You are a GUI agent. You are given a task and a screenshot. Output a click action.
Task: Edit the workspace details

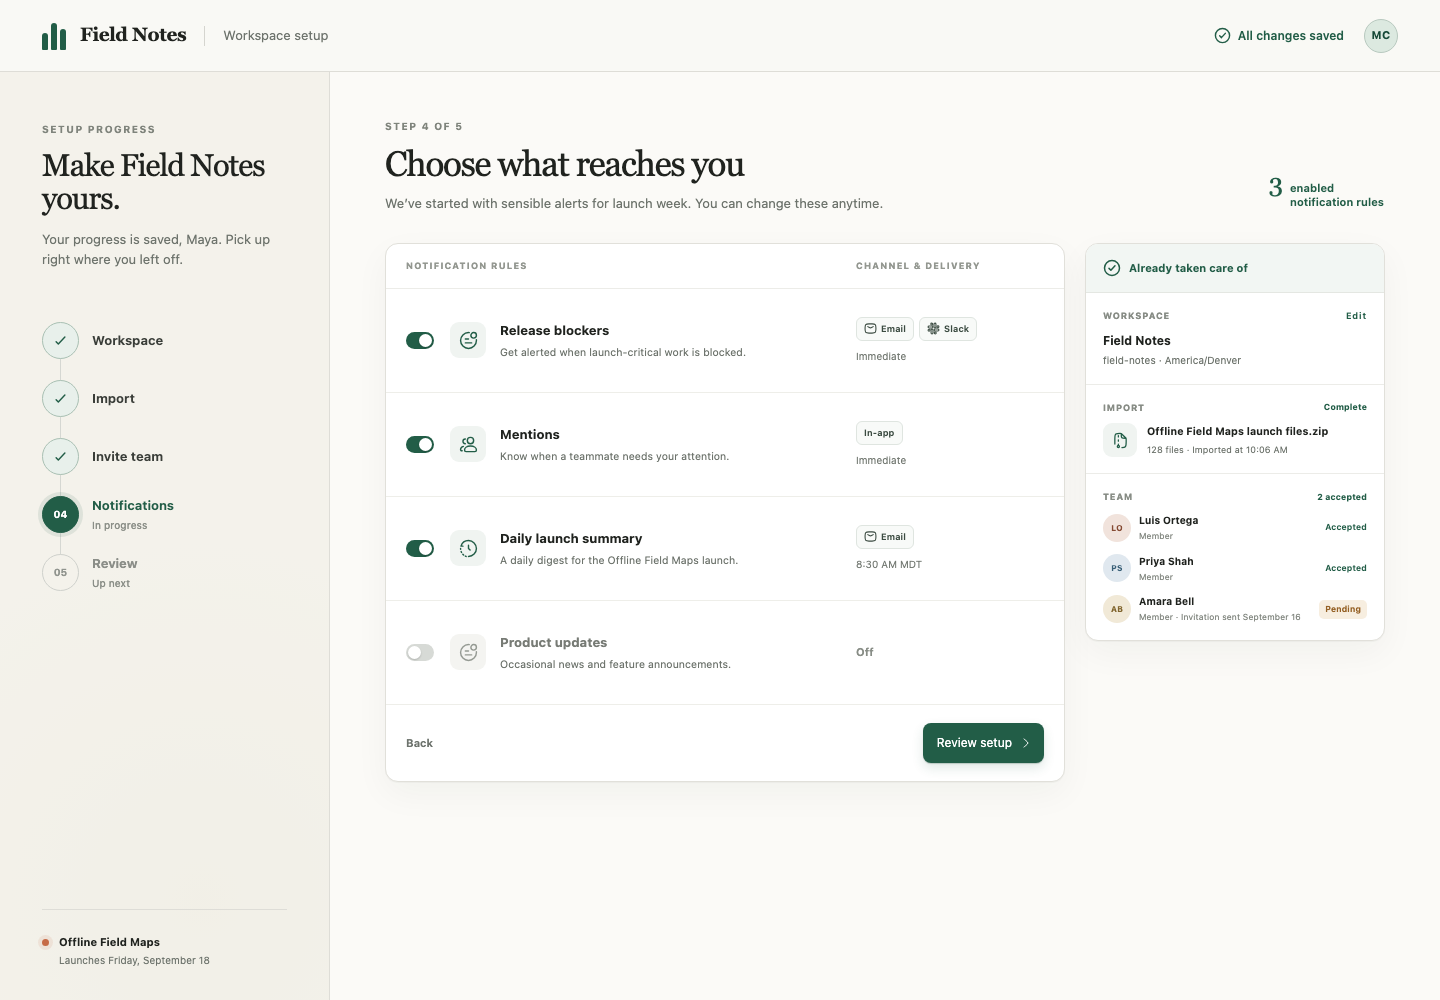1356,316
